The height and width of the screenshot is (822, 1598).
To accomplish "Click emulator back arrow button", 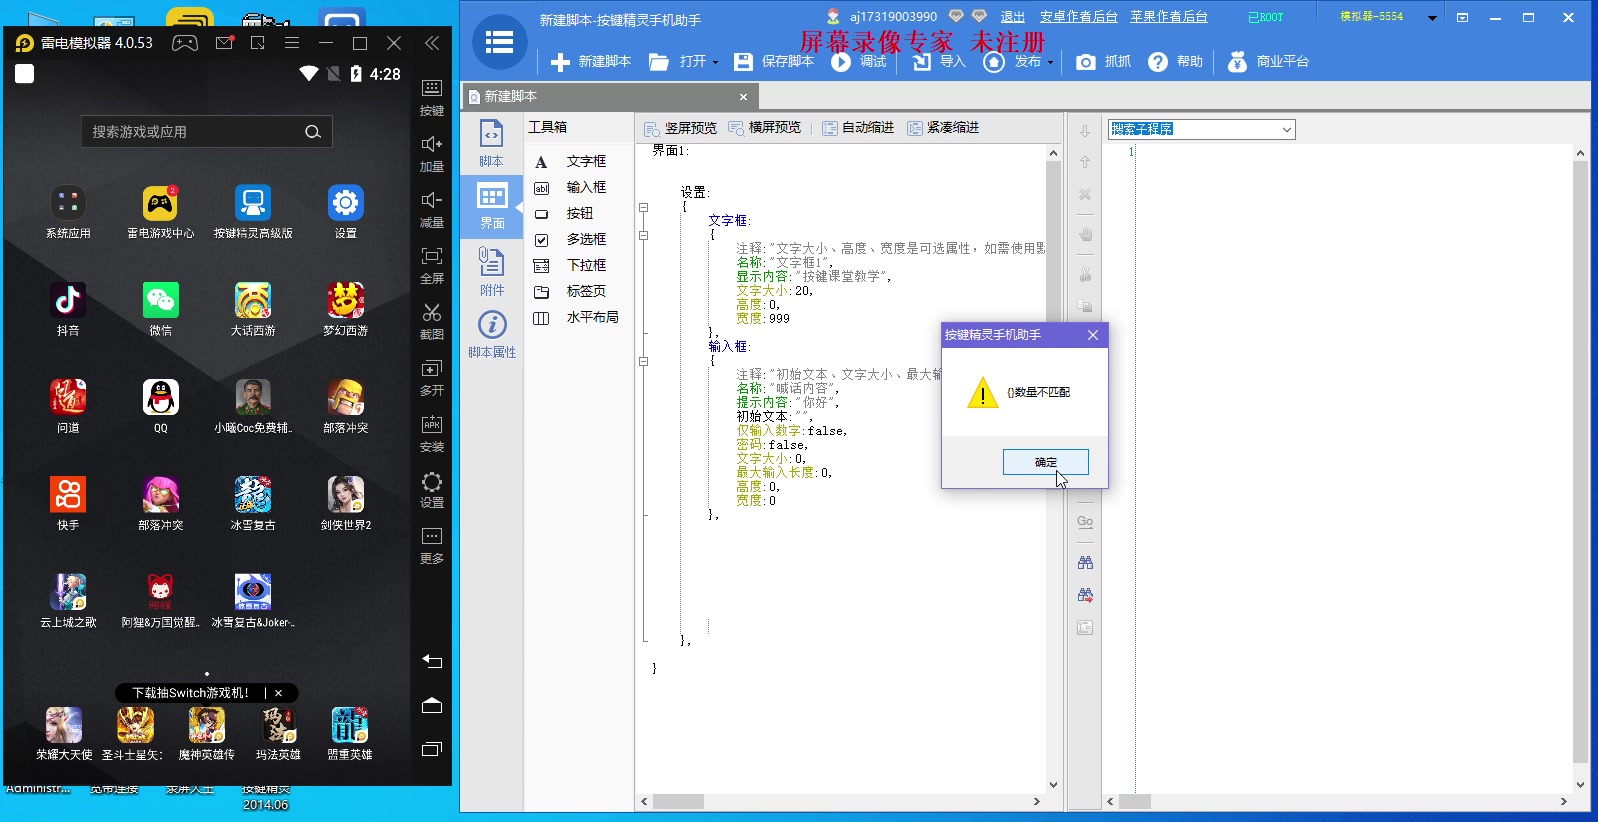I will [x=432, y=661].
